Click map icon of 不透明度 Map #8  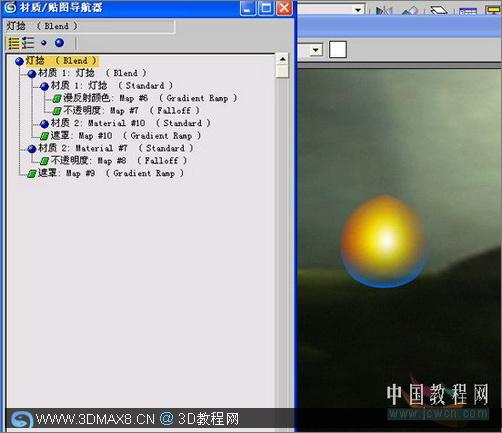[x=44, y=161]
